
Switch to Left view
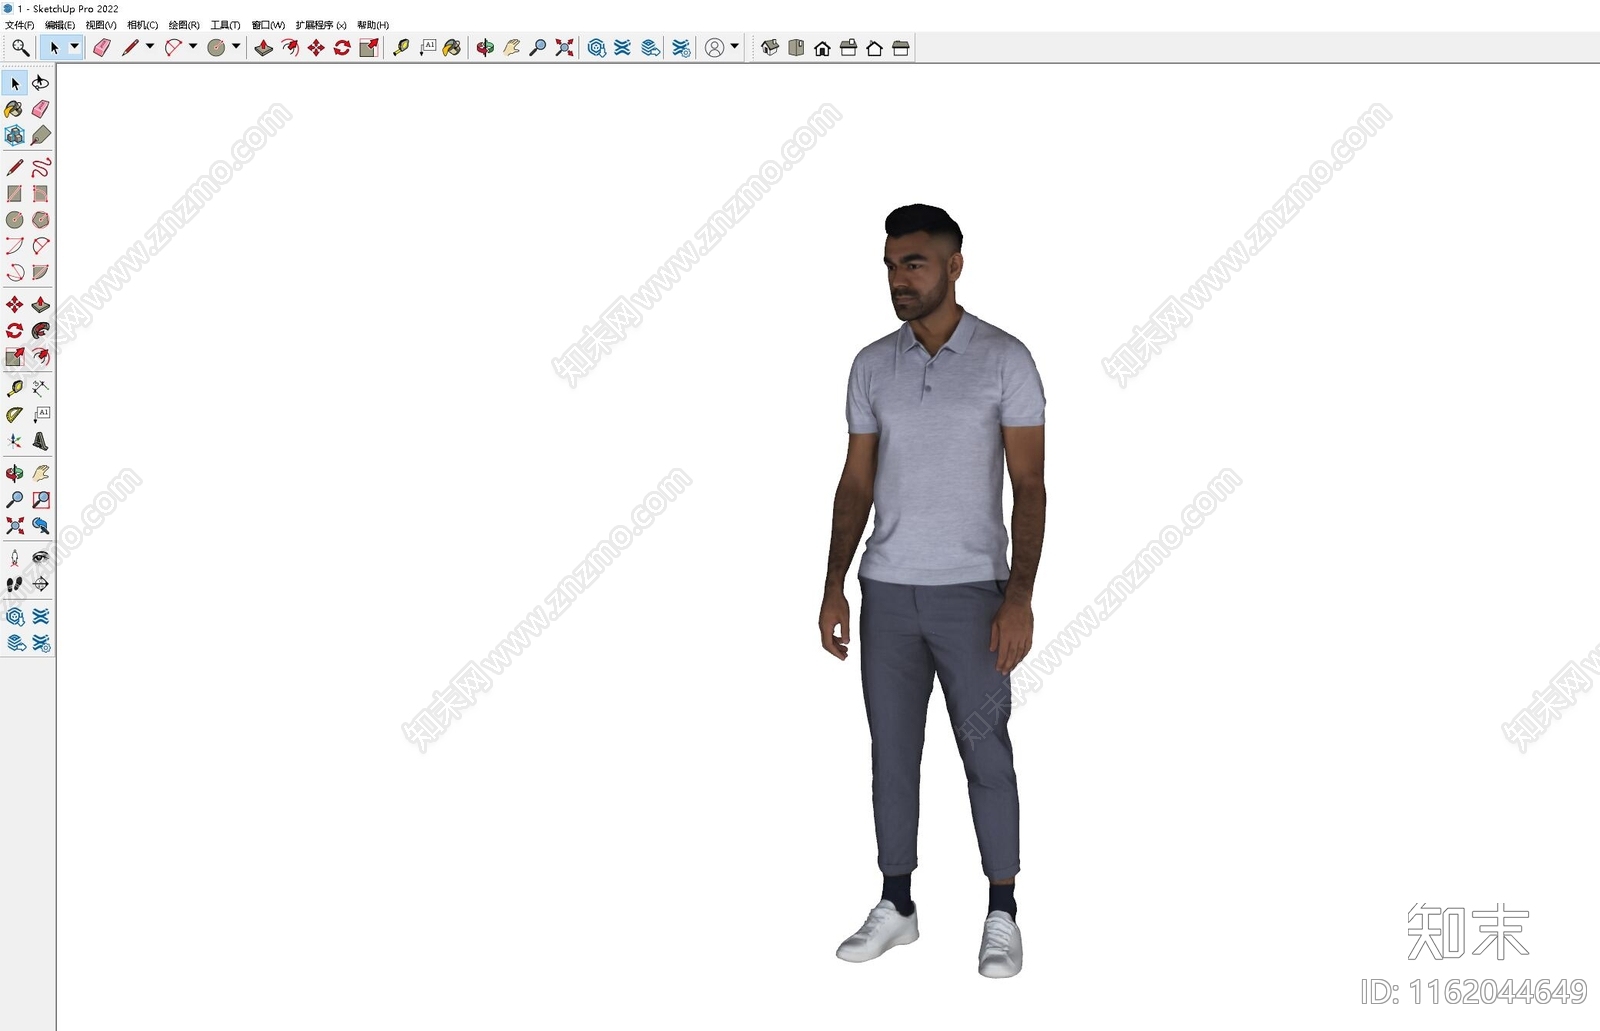point(900,47)
